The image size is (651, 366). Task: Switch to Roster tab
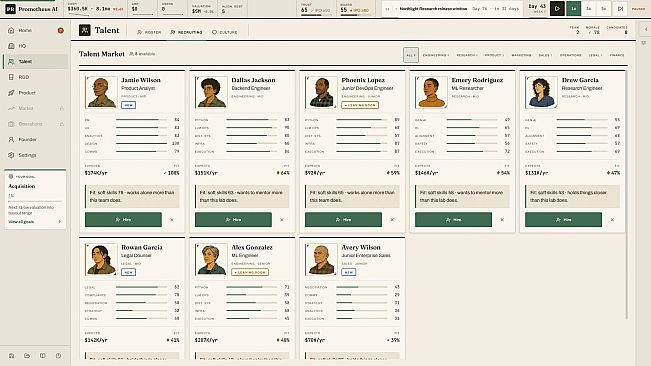click(149, 32)
